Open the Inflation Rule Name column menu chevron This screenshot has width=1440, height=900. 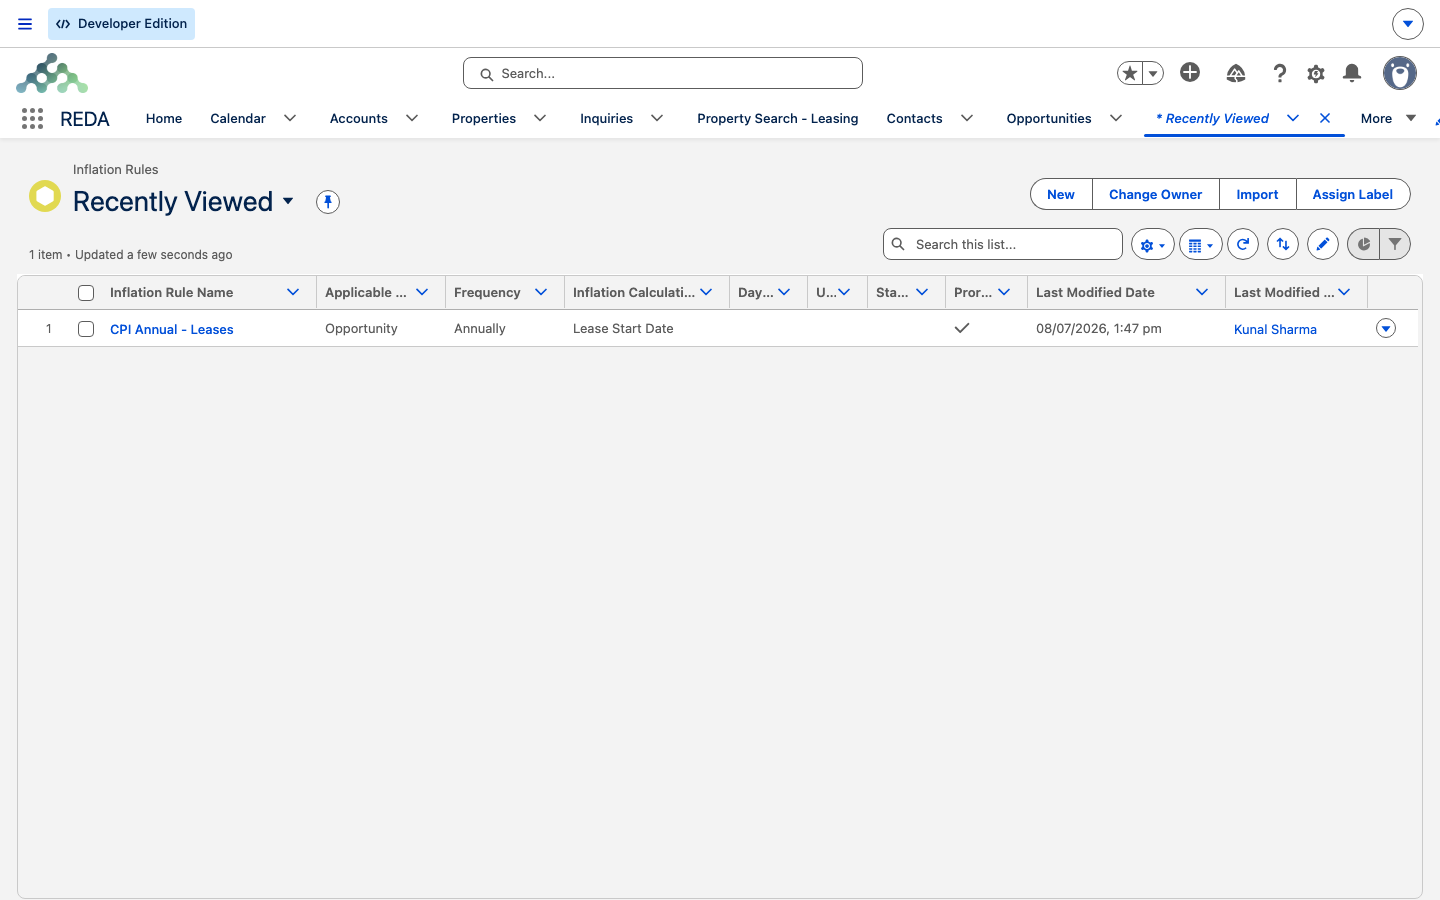click(293, 292)
